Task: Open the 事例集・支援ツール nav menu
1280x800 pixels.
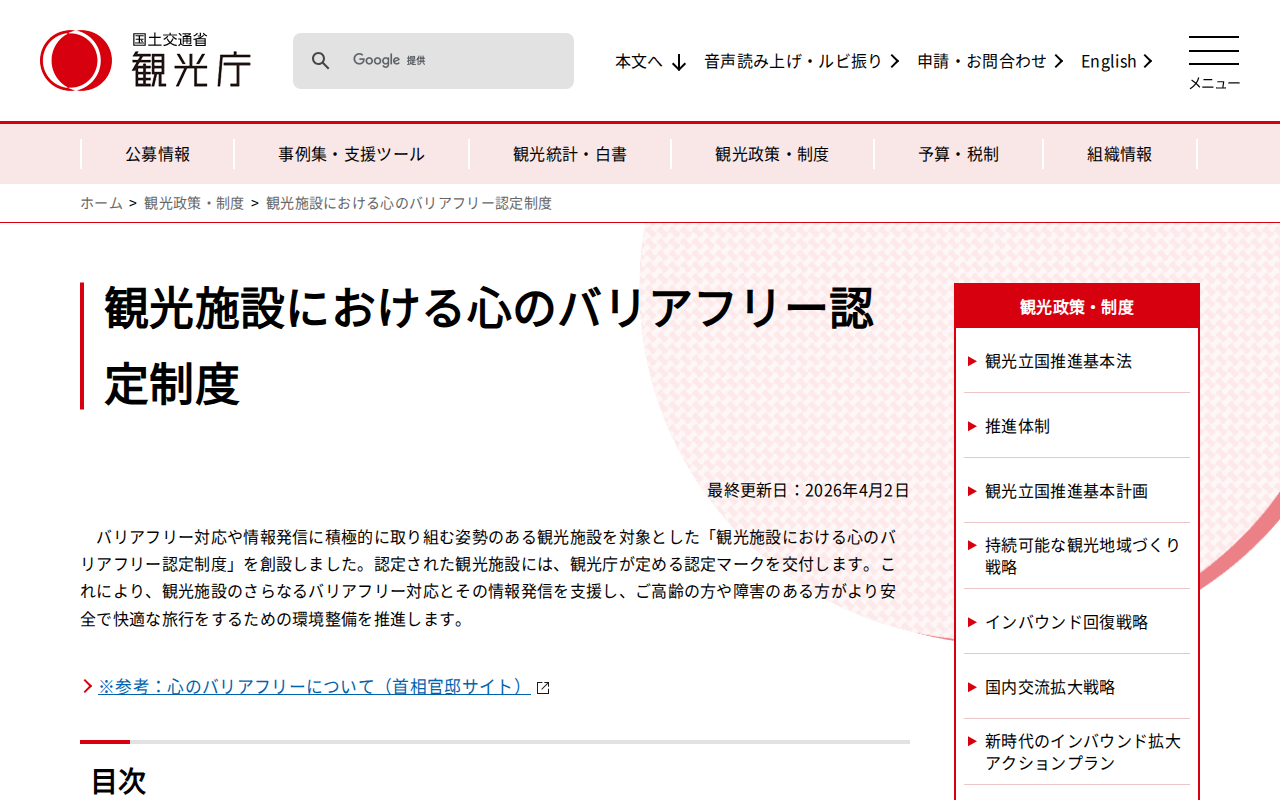Action: [x=351, y=154]
